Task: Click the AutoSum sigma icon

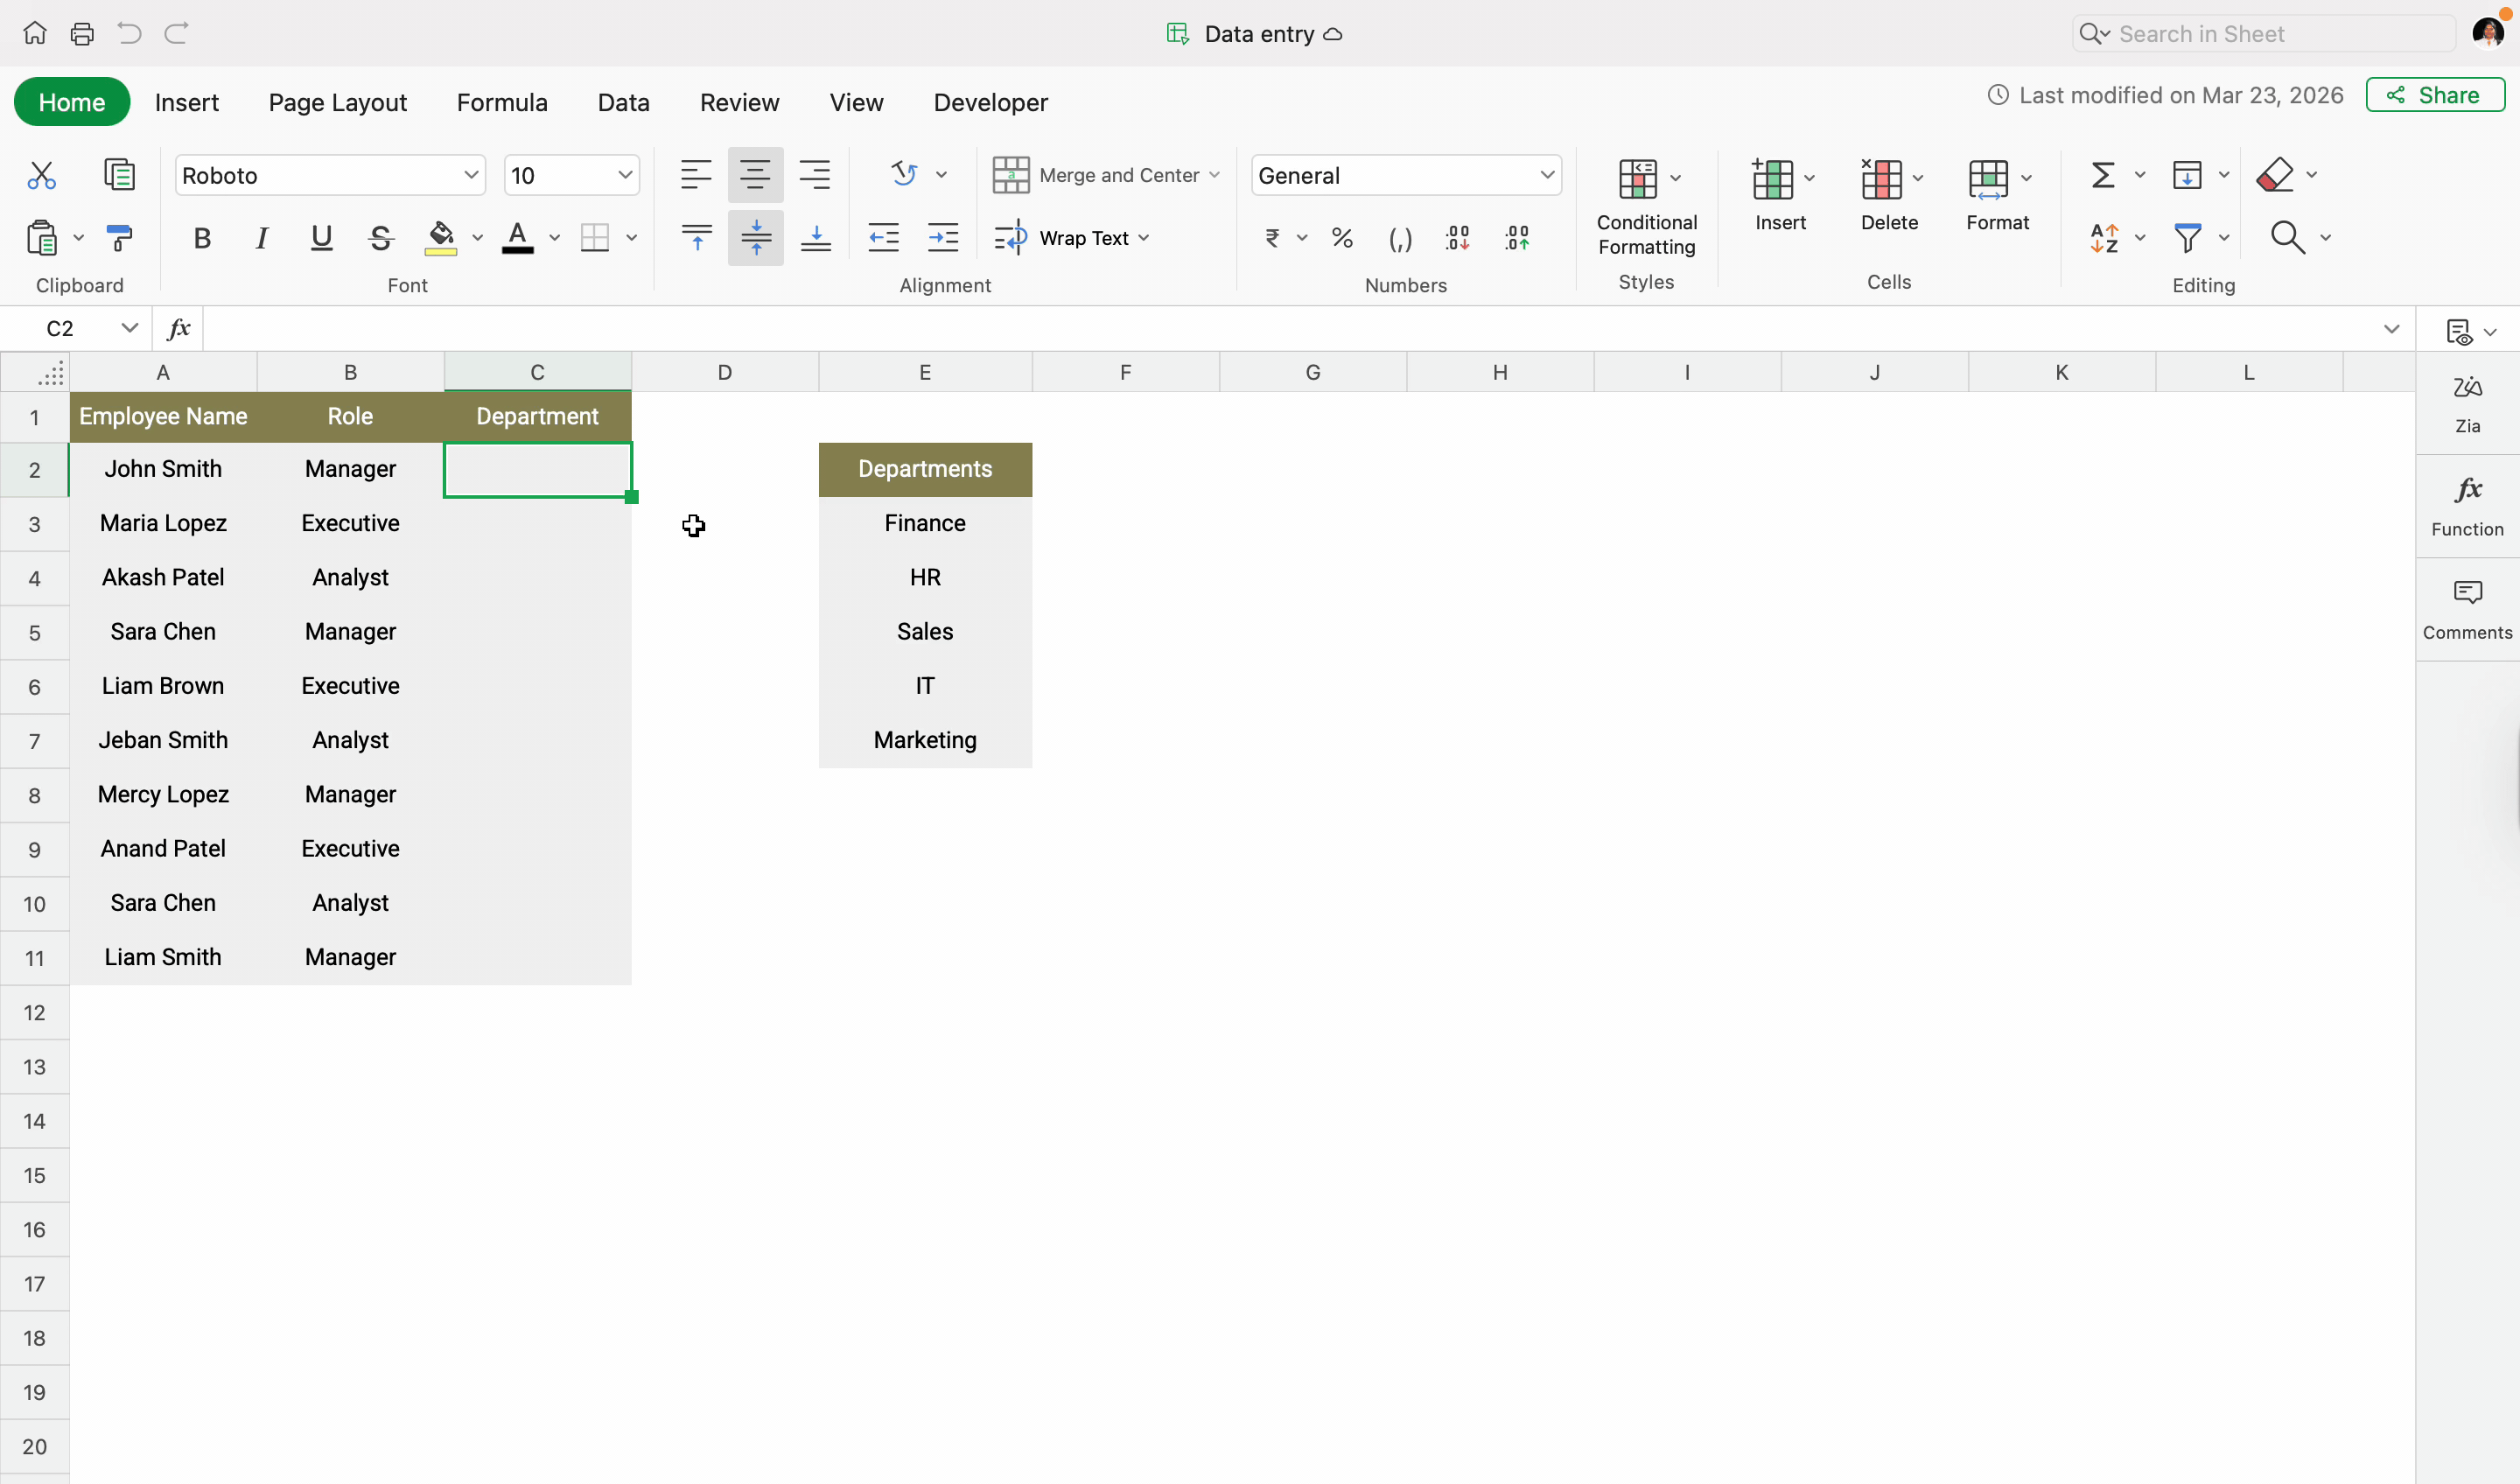Action: click(2102, 175)
